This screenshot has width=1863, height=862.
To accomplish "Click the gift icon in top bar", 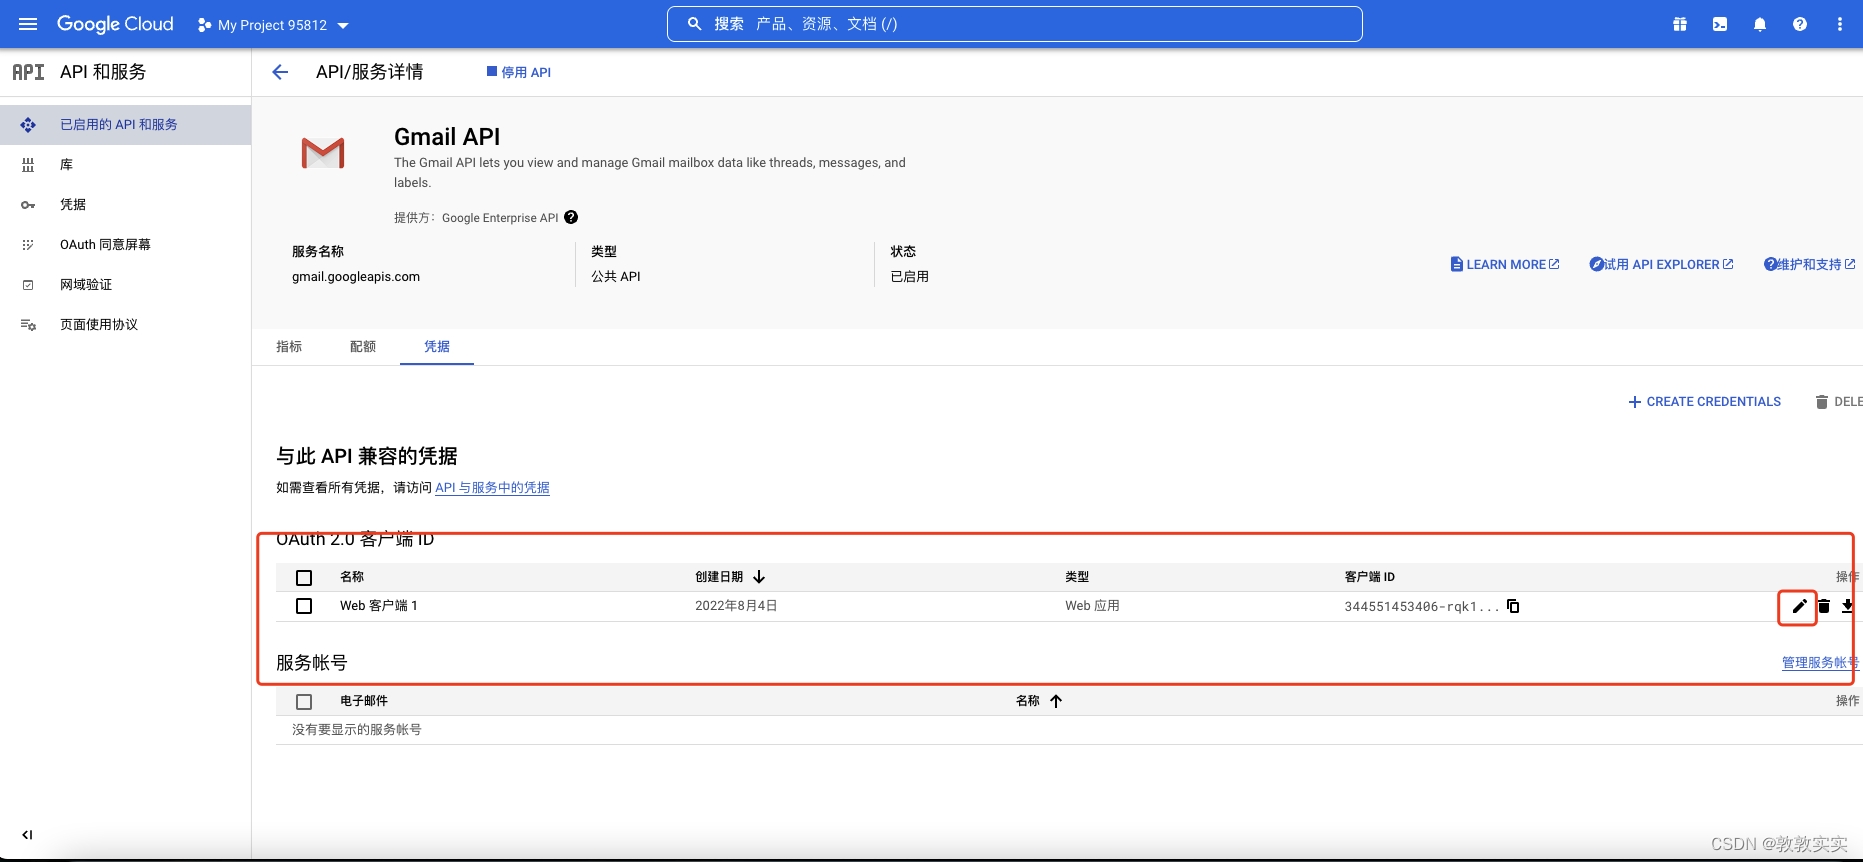I will (x=1680, y=24).
